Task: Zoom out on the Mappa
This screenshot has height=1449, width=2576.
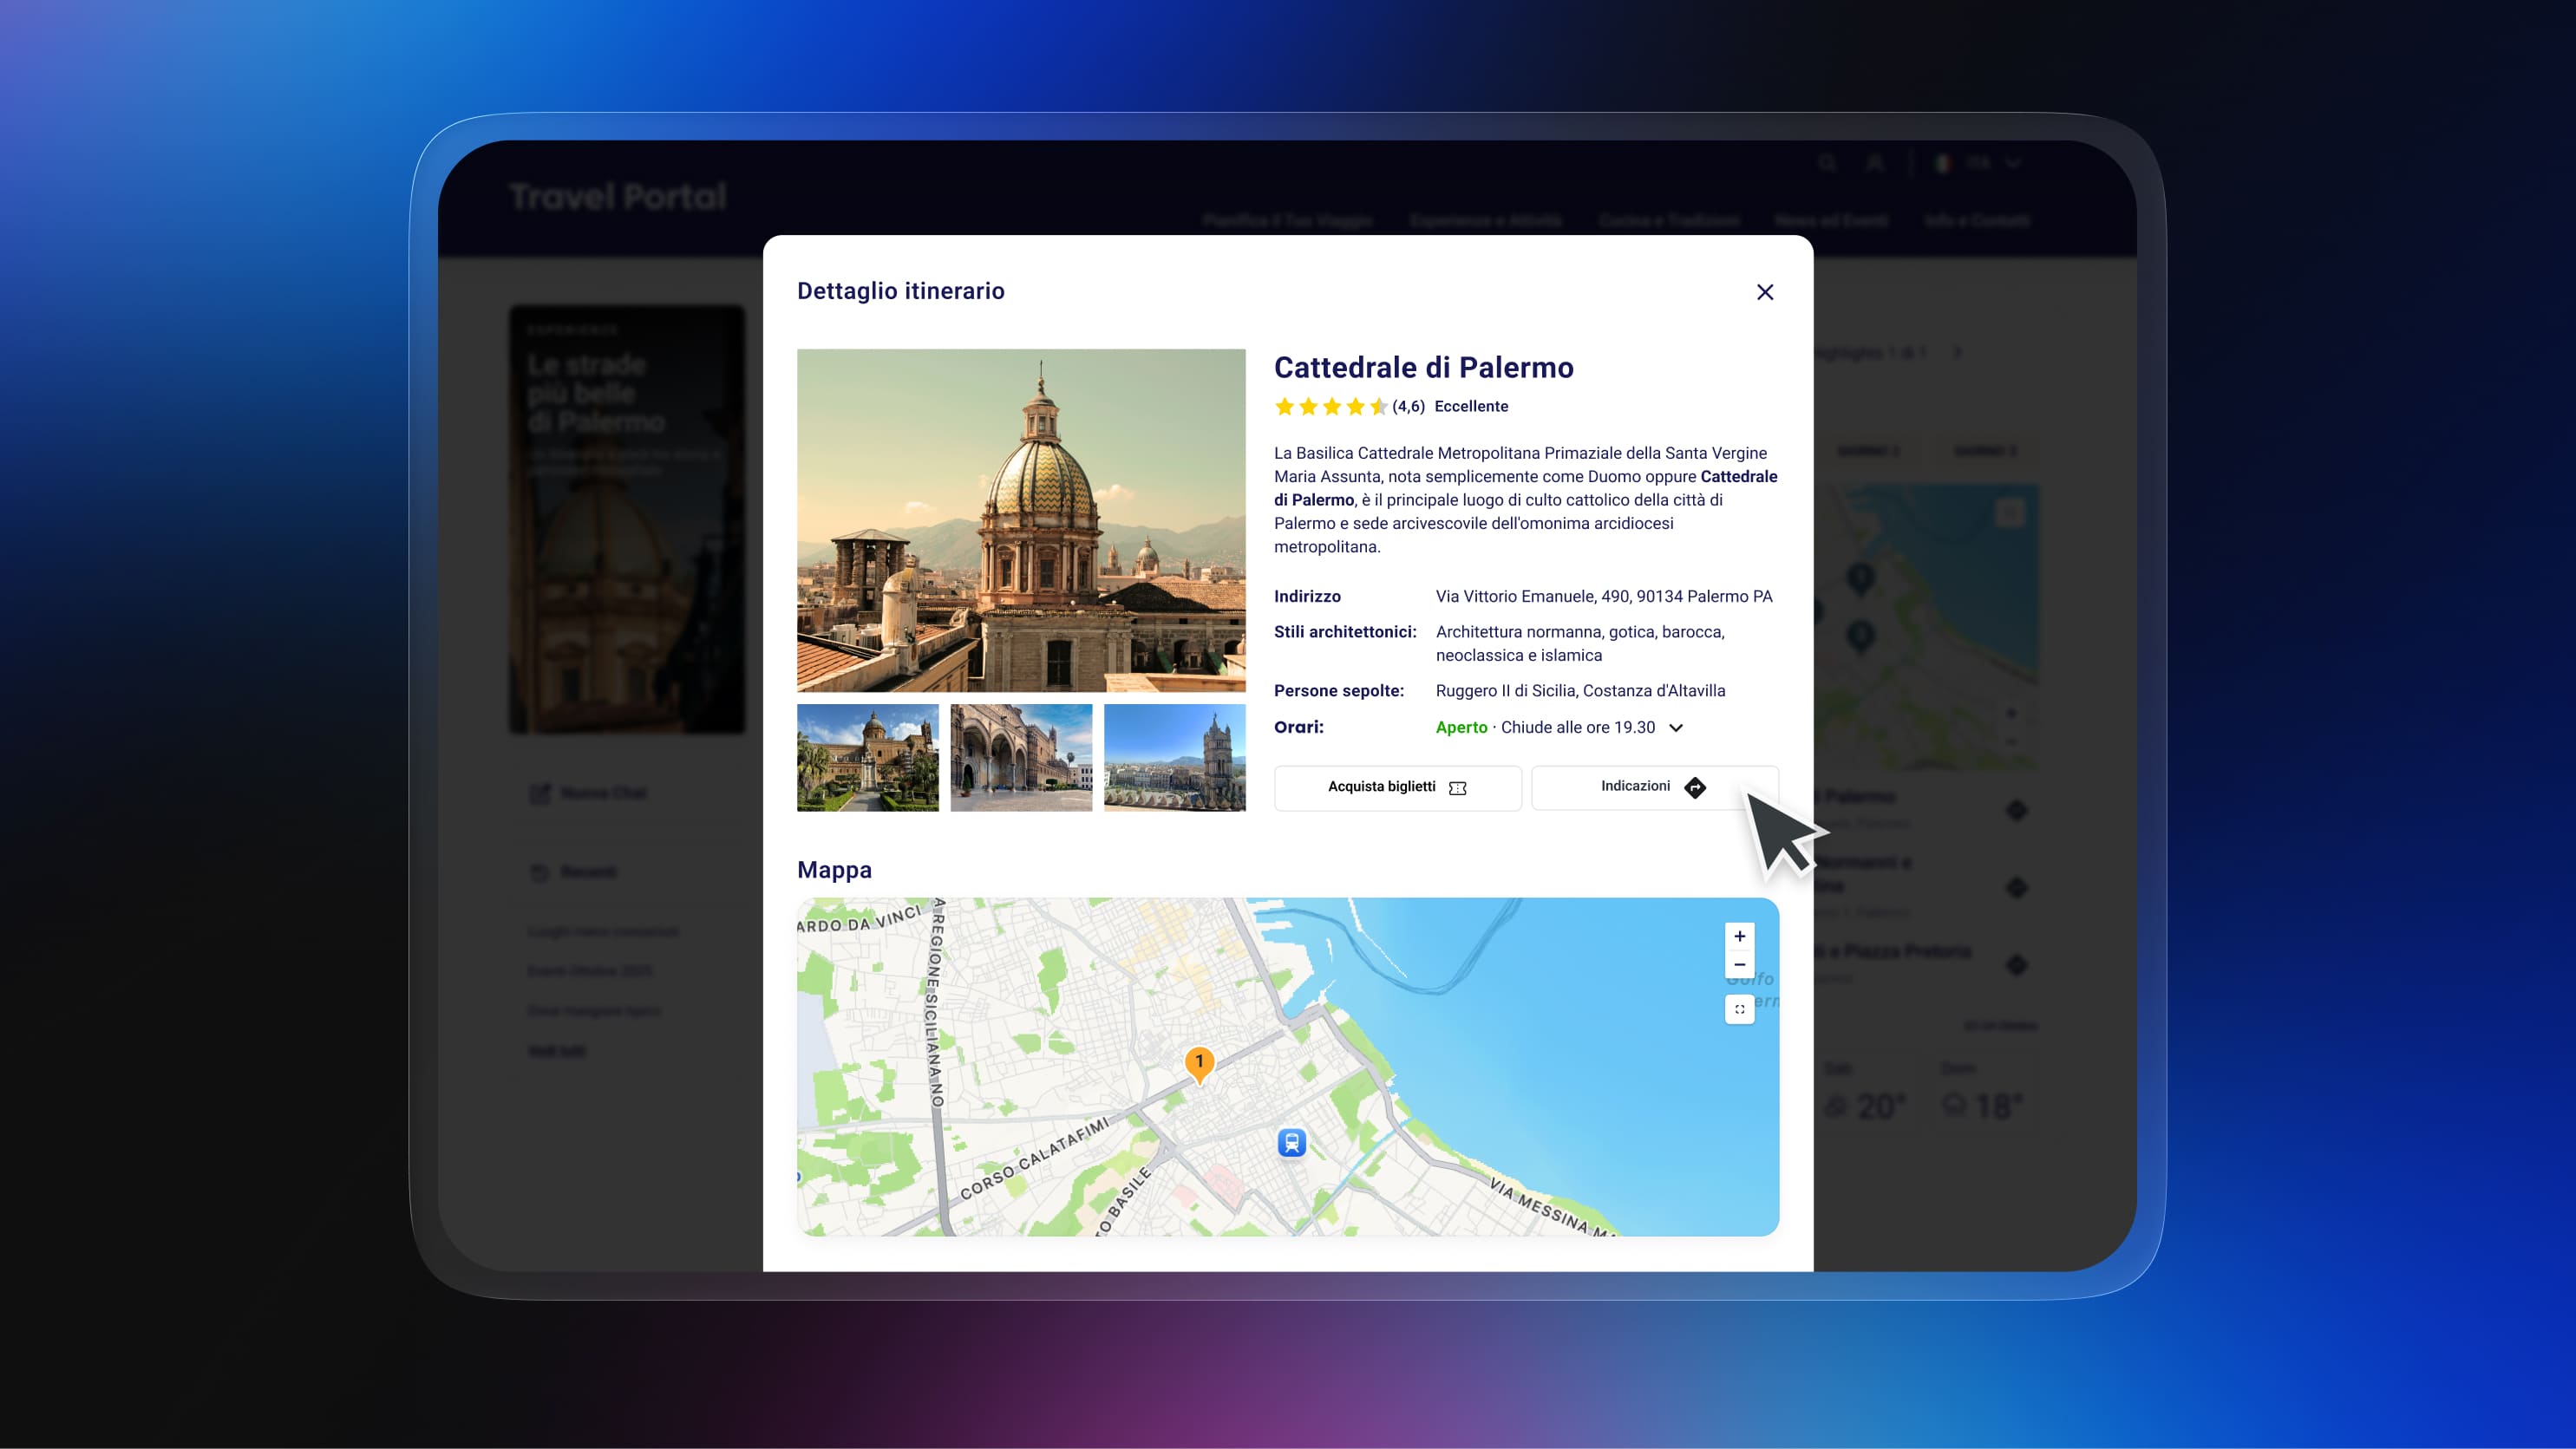Action: 1739,965
